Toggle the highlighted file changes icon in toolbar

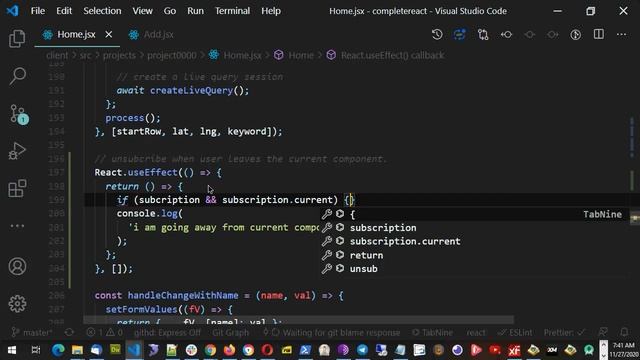click(x=460, y=35)
